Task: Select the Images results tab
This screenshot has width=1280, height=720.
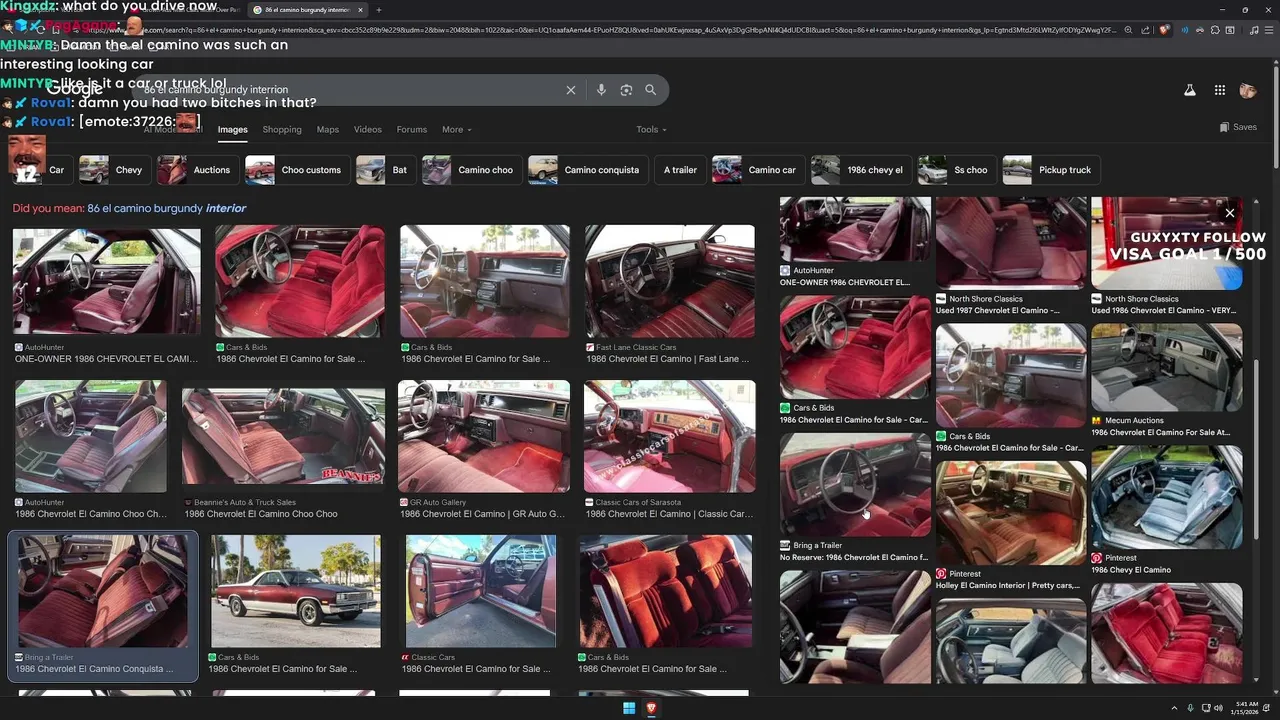Action: tap(233, 129)
